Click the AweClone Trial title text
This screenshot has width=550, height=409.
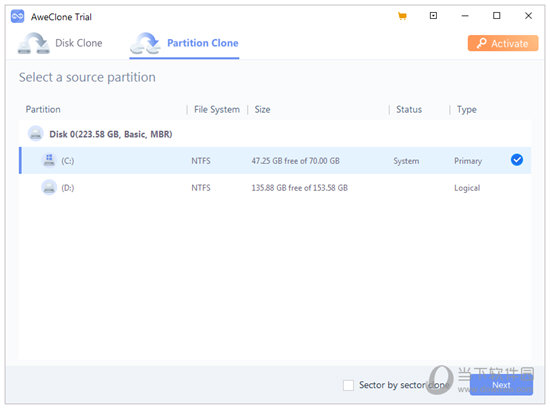tap(61, 17)
